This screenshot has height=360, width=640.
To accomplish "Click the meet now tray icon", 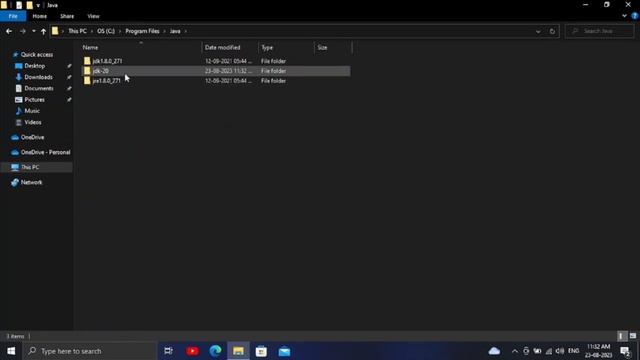I will coord(526,351).
